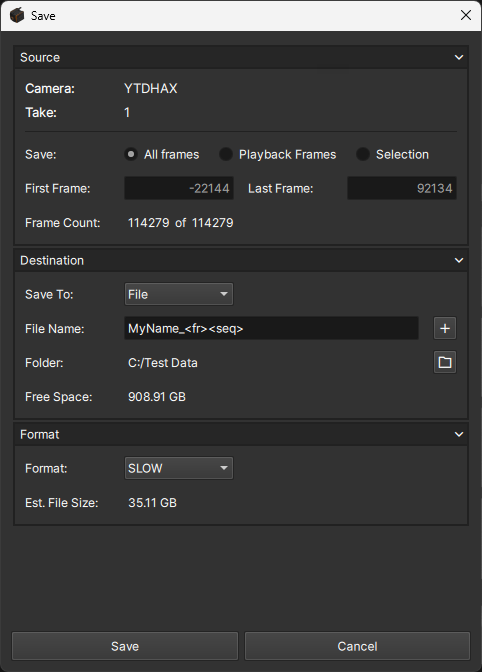
Task: Click the estimated file size 35.11 GB
Action: [x=153, y=503]
